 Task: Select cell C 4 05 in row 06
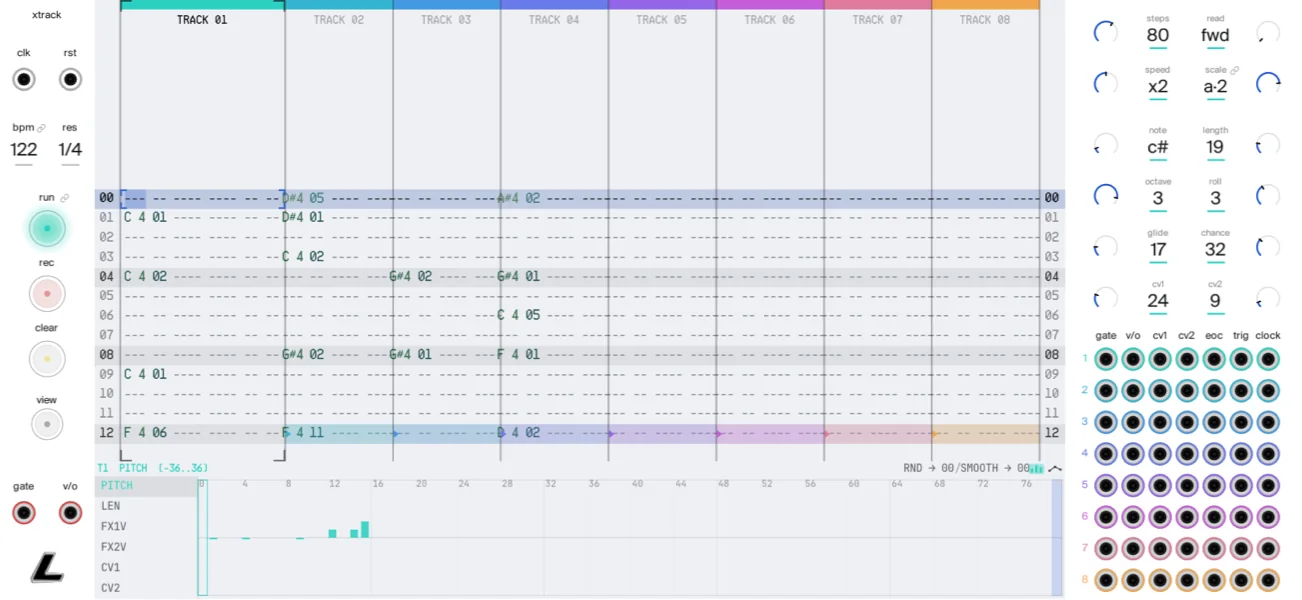520,315
